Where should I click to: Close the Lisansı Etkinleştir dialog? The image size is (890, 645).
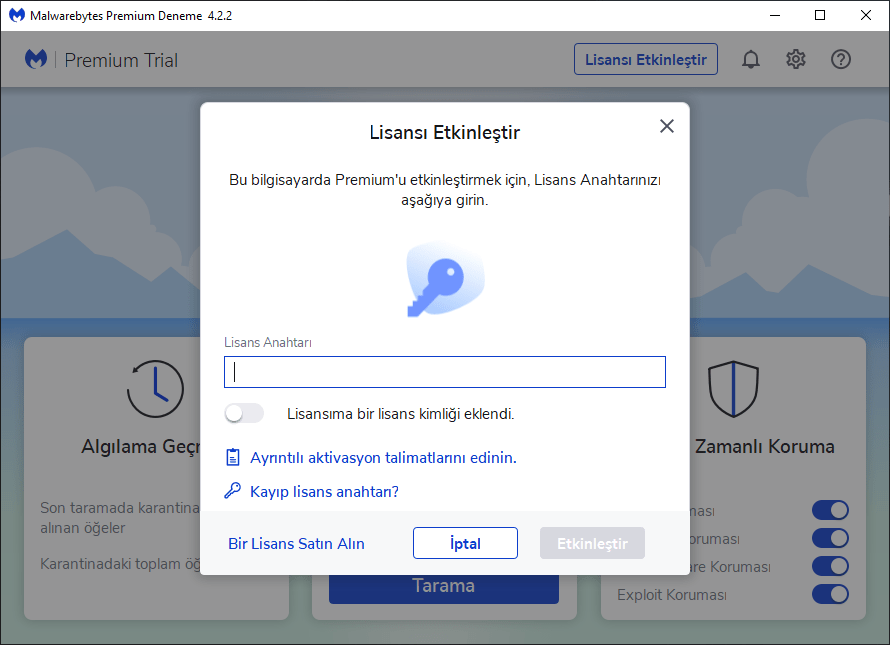point(666,126)
